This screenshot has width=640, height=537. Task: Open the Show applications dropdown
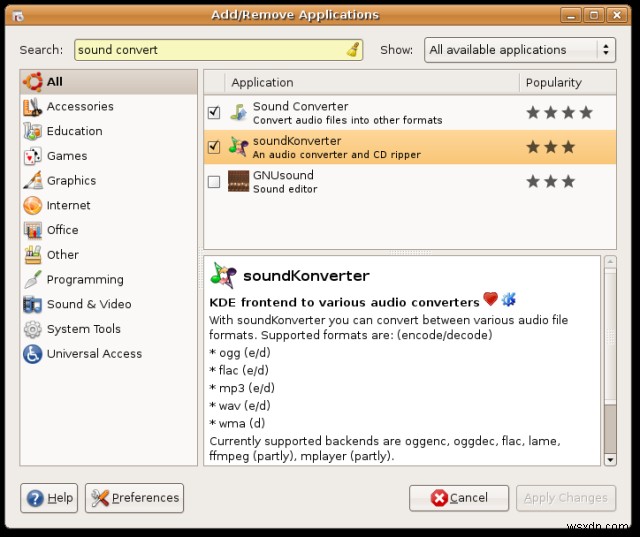point(520,50)
